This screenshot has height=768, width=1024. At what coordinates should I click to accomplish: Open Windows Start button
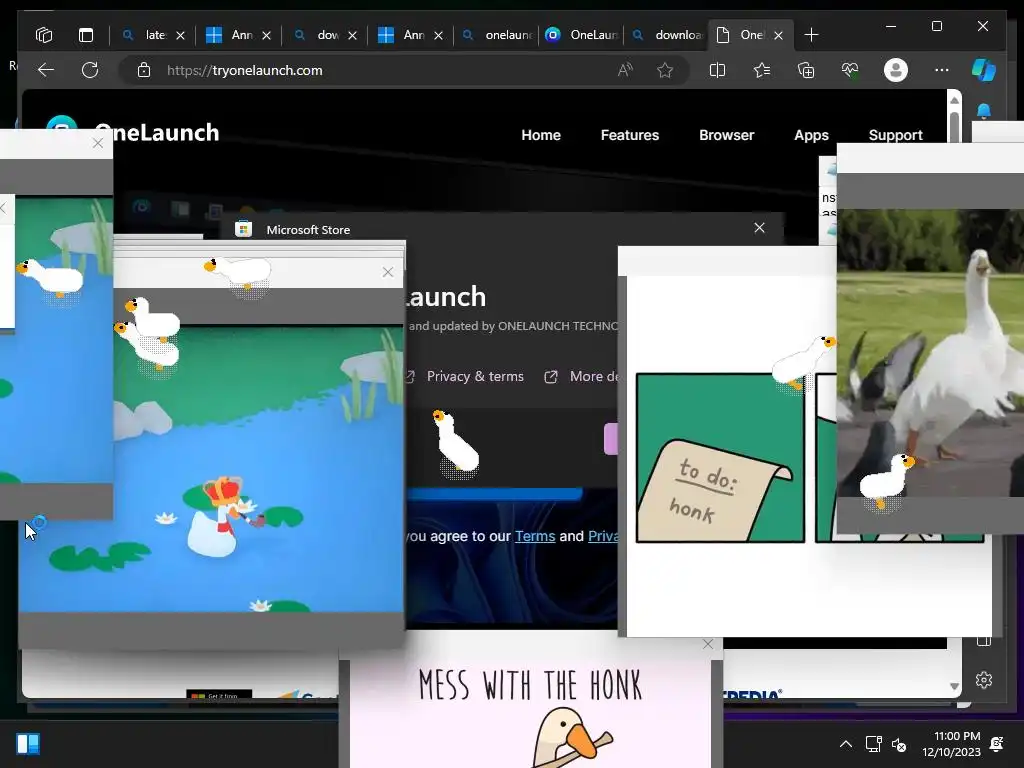[x=28, y=744]
